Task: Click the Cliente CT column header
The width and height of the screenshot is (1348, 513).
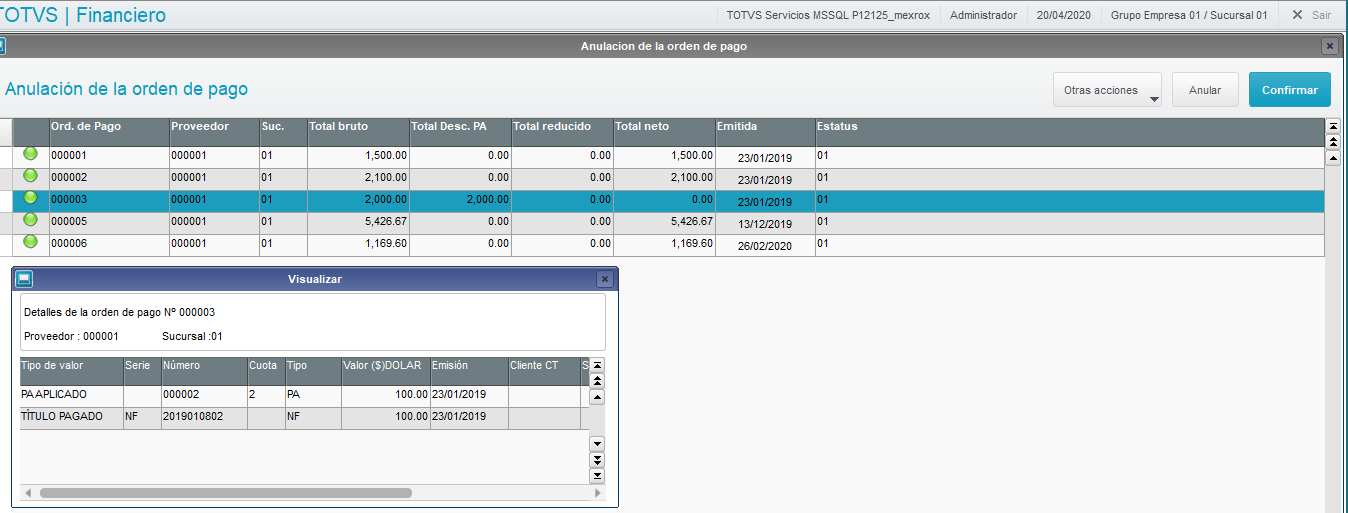Action: pyautogui.click(x=544, y=371)
